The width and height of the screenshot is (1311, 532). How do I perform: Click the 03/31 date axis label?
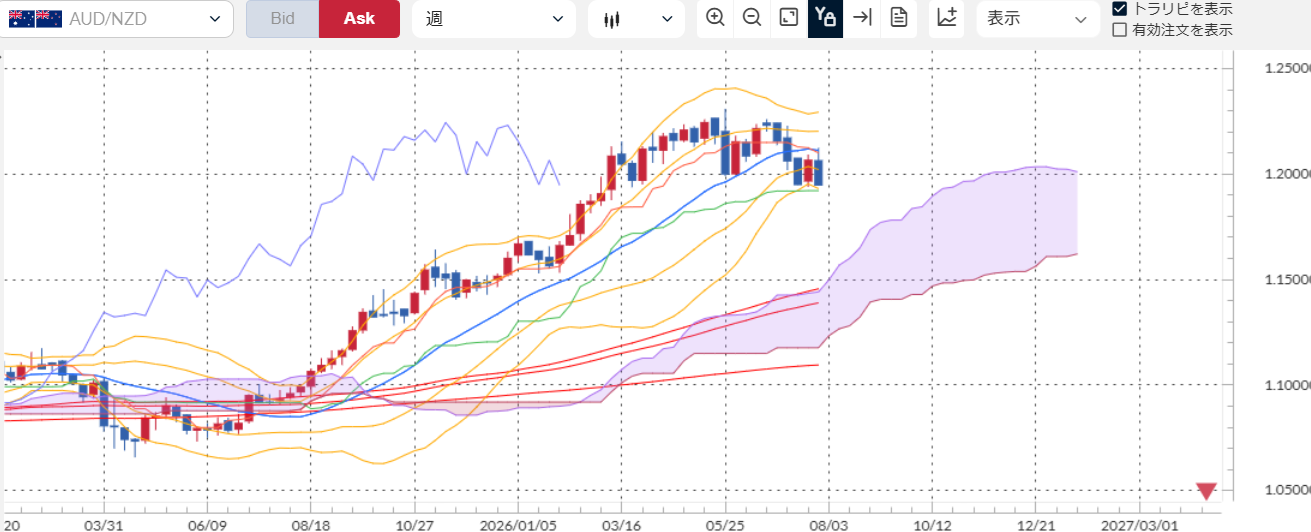point(103,524)
